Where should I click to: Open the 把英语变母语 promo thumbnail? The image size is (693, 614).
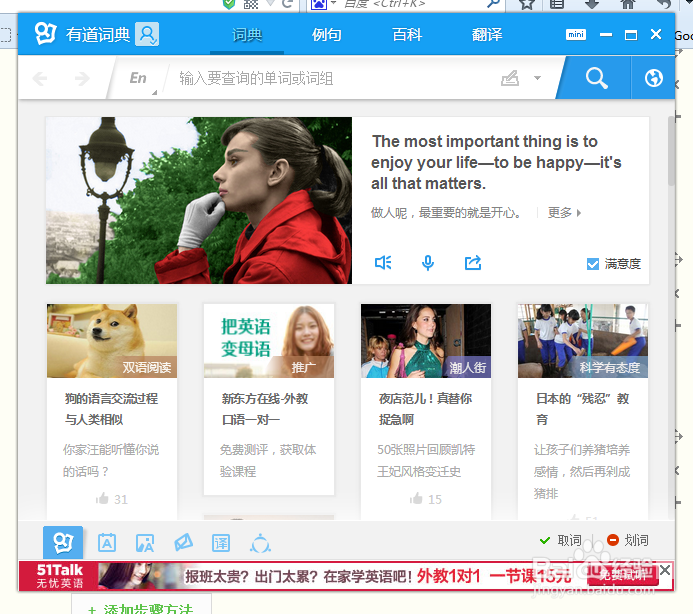point(269,340)
